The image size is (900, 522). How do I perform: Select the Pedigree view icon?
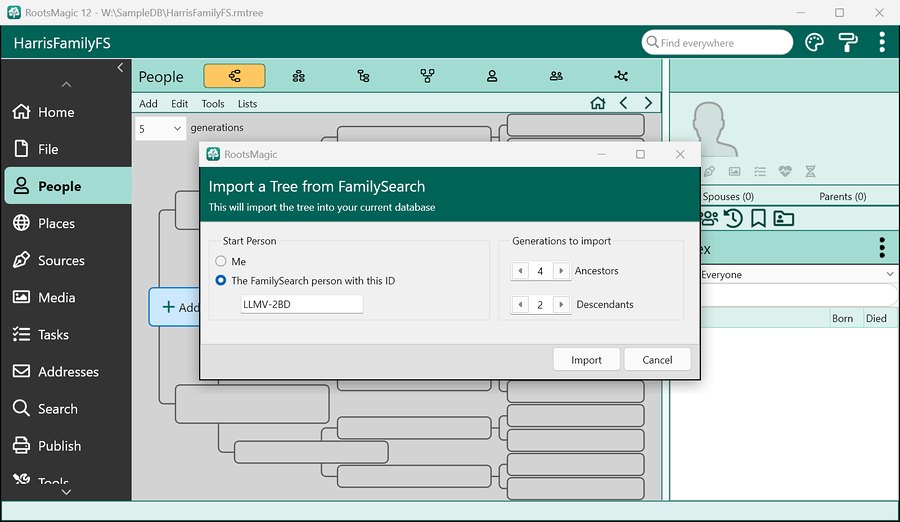pos(234,76)
